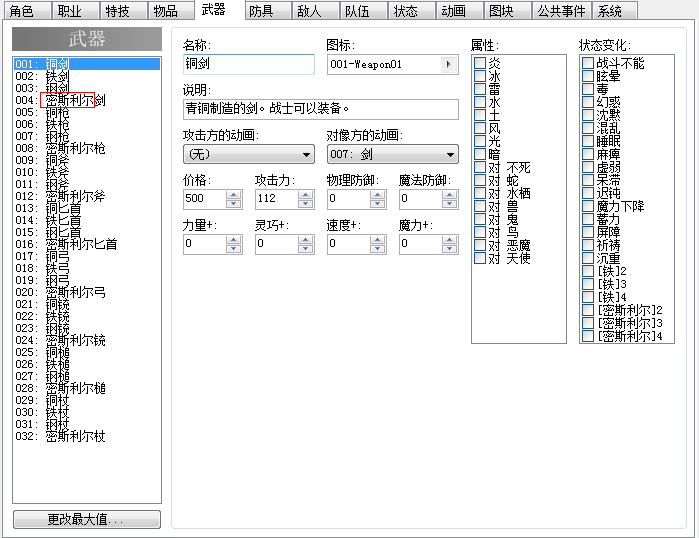Open the 队伍 tab
The width and height of the screenshot is (699, 538).
point(363,11)
